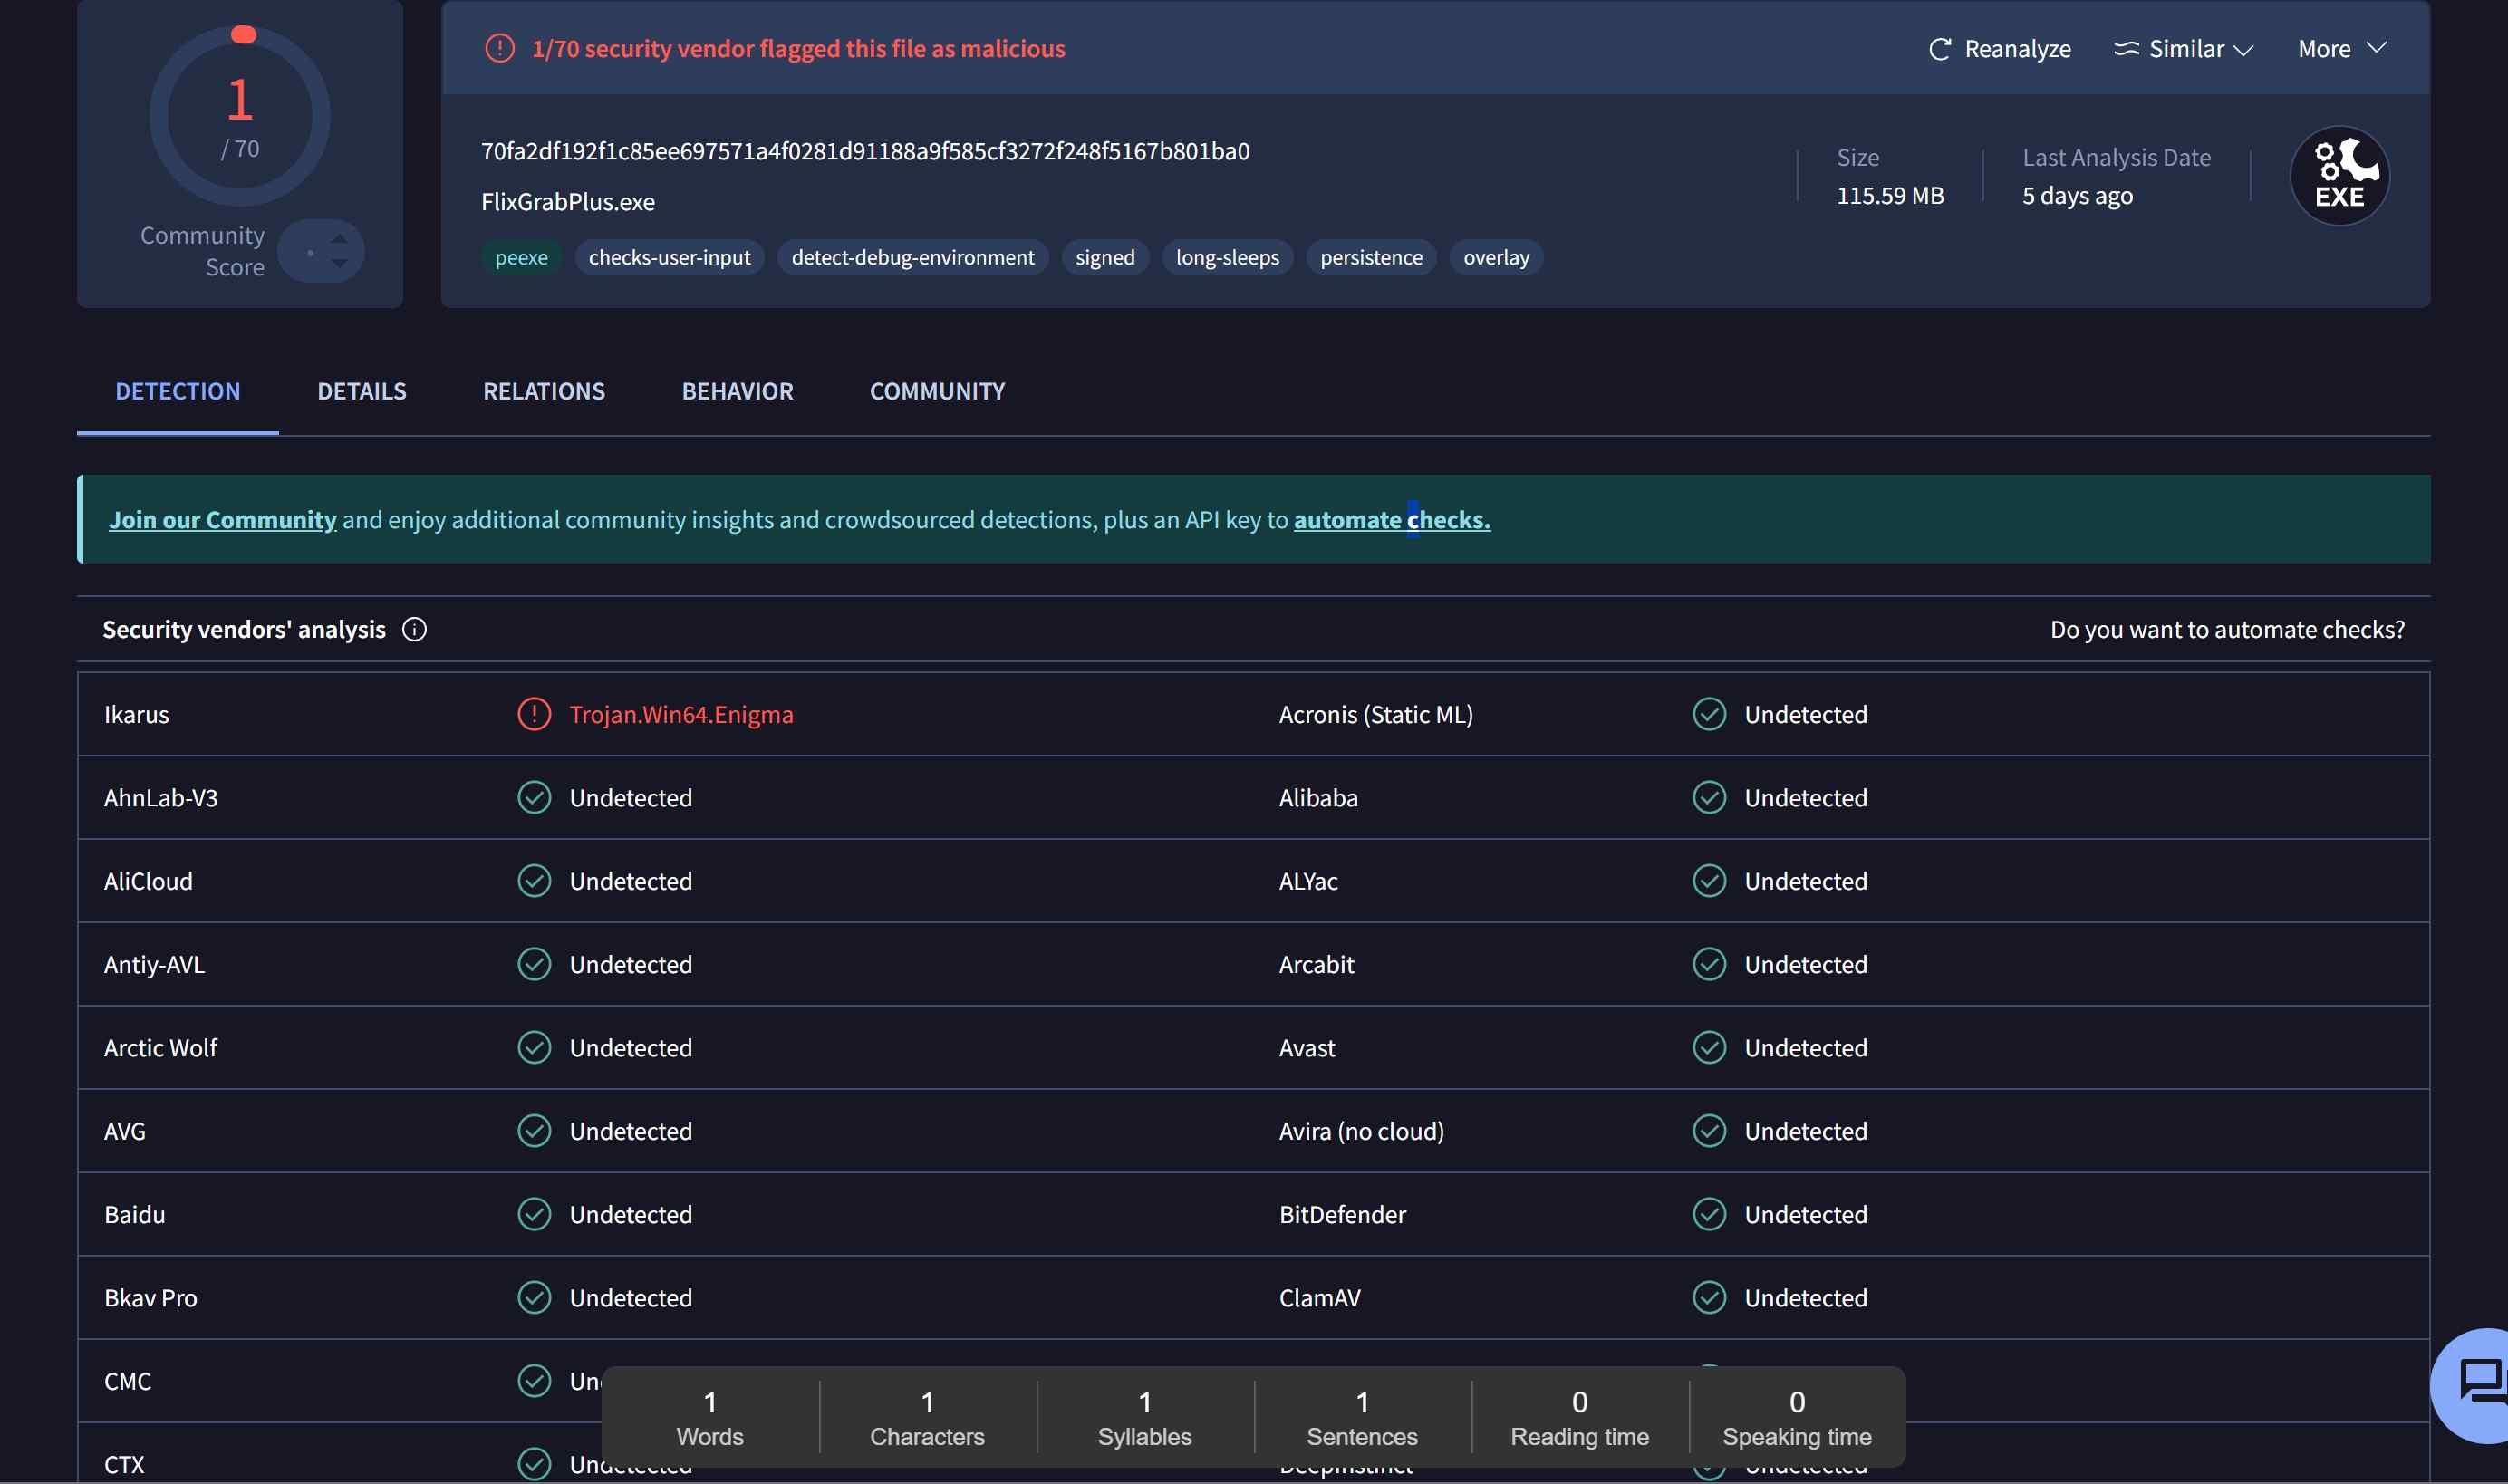The height and width of the screenshot is (1484, 2508).
Task: Click the check icon for BitDefender
Action: click(x=1709, y=1214)
